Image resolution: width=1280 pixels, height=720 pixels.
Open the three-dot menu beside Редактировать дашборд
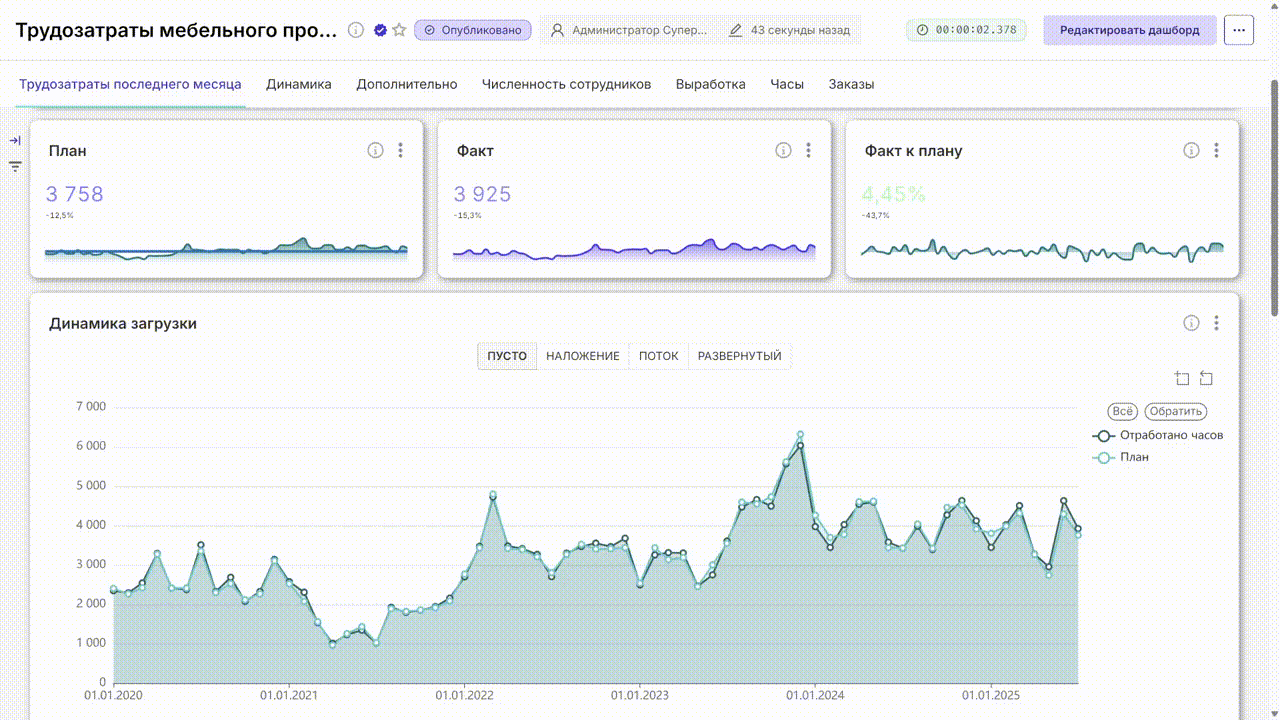1239,30
